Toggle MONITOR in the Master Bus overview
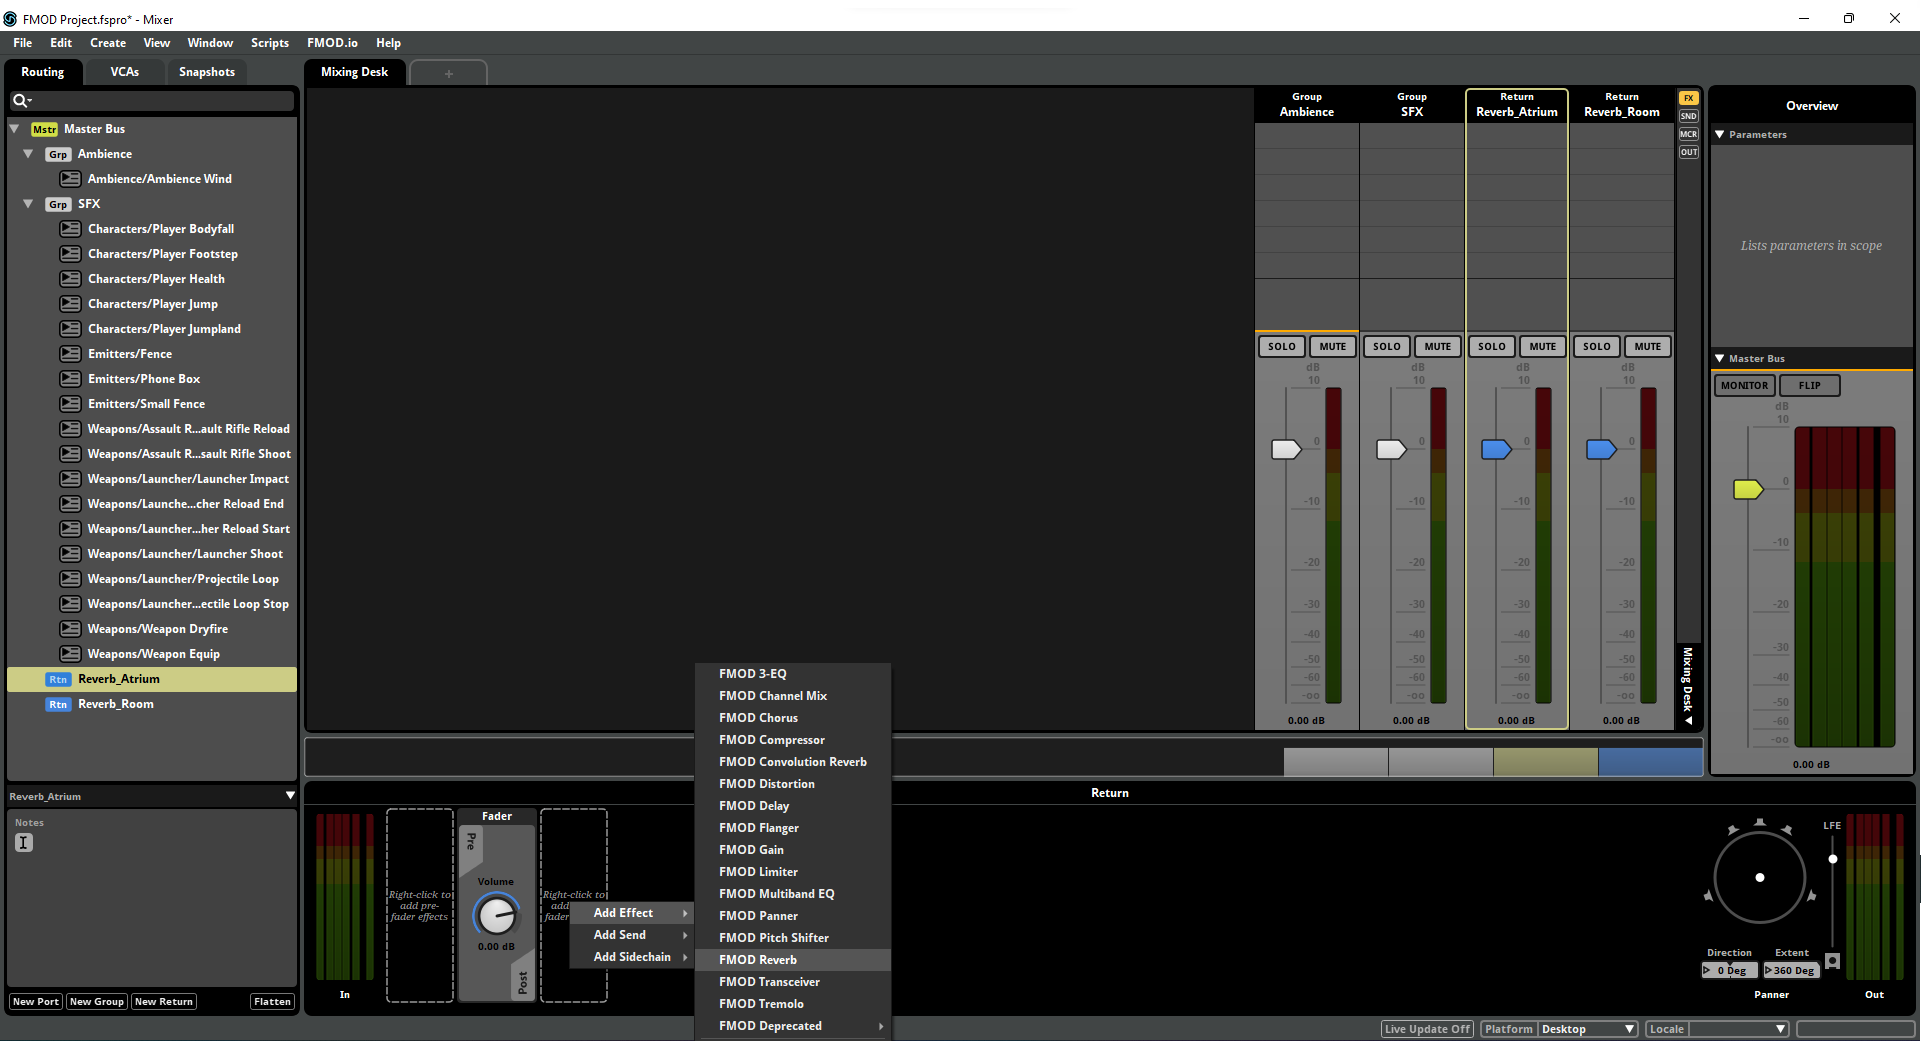This screenshot has height=1041, width=1921. click(x=1745, y=386)
